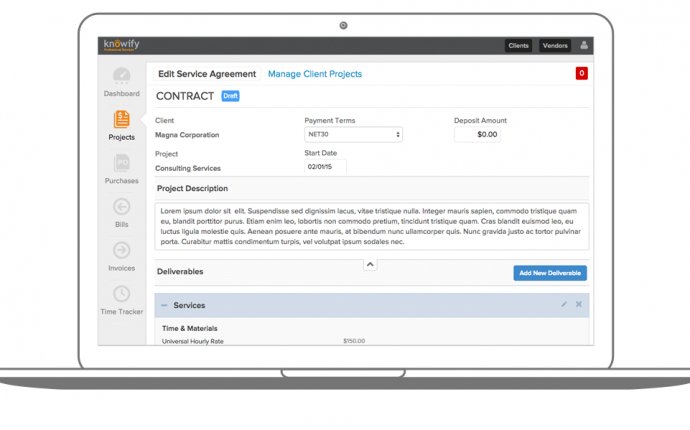Screen dimensions: 690x430
Task: Collapse the project description with chevron
Action: pos(369,264)
